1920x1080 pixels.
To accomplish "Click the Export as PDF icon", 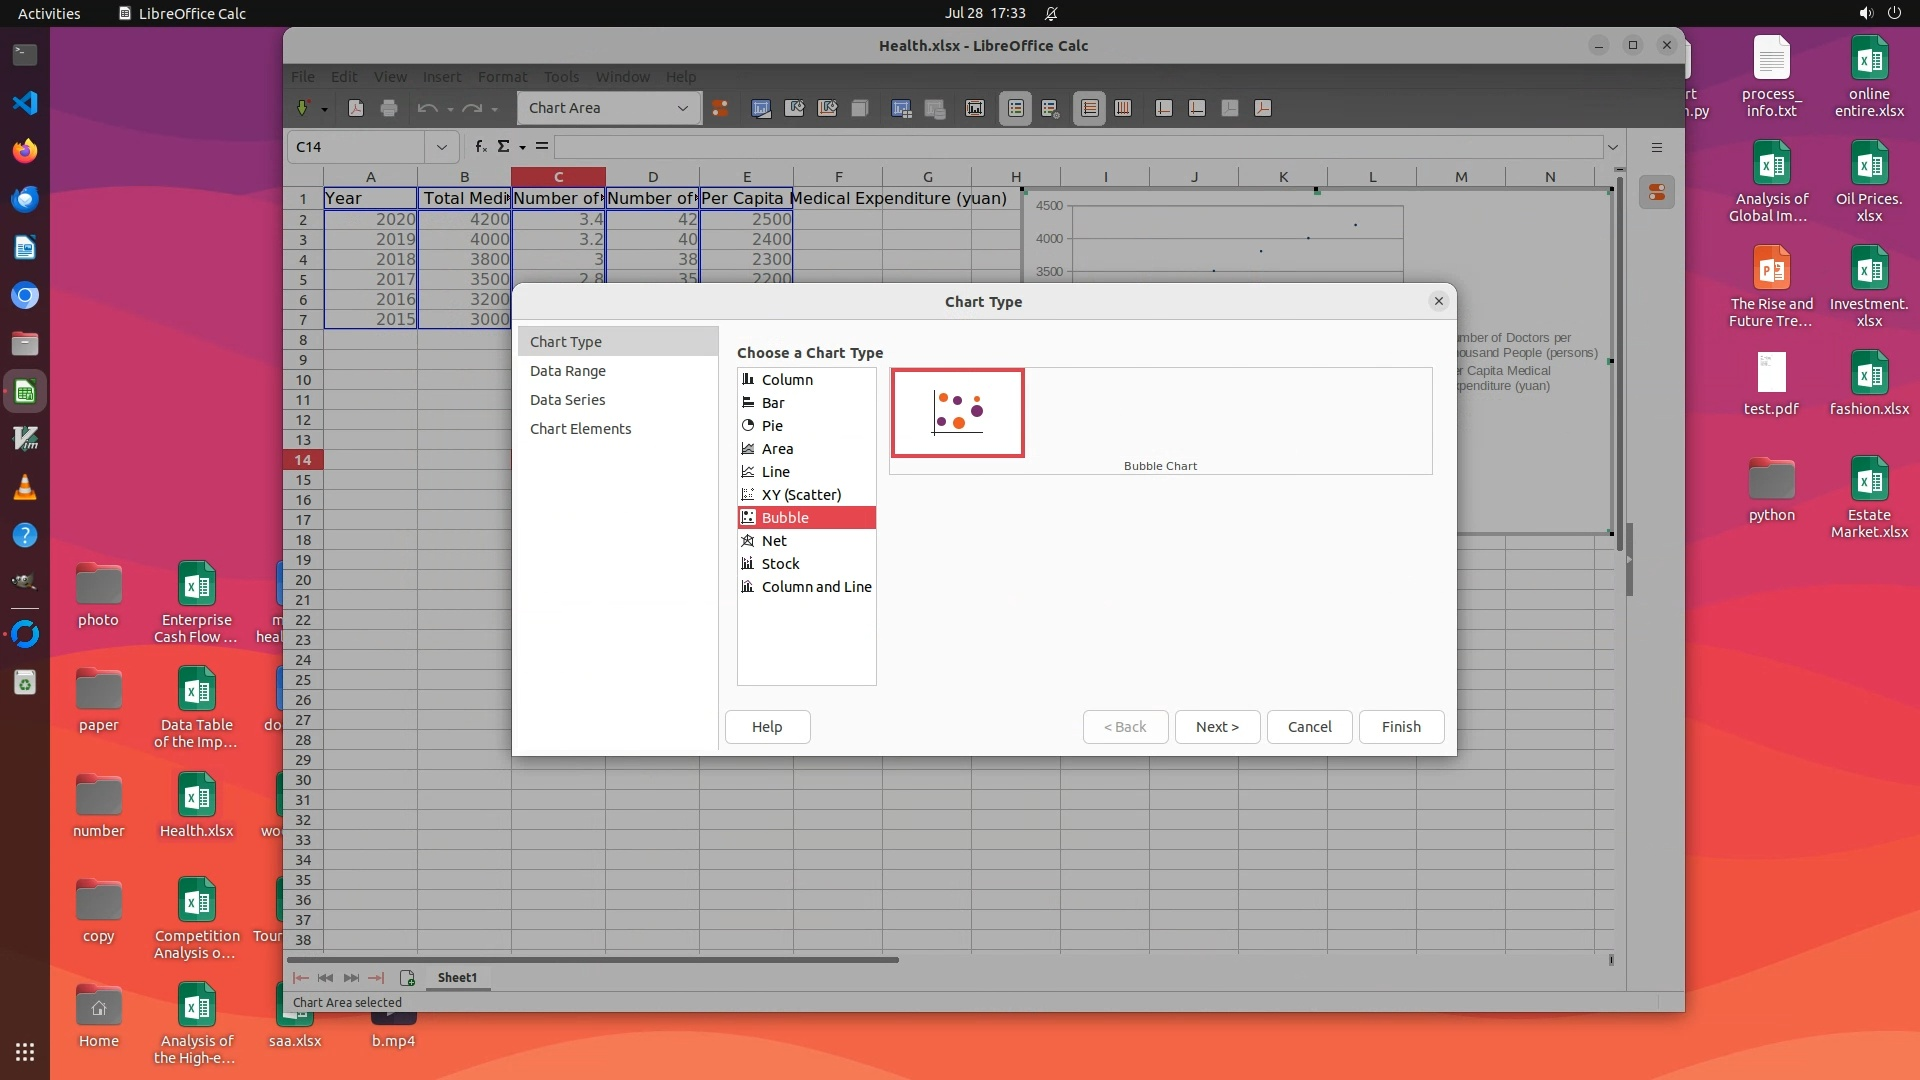I will pyautogui.click(x=355, y=108).
